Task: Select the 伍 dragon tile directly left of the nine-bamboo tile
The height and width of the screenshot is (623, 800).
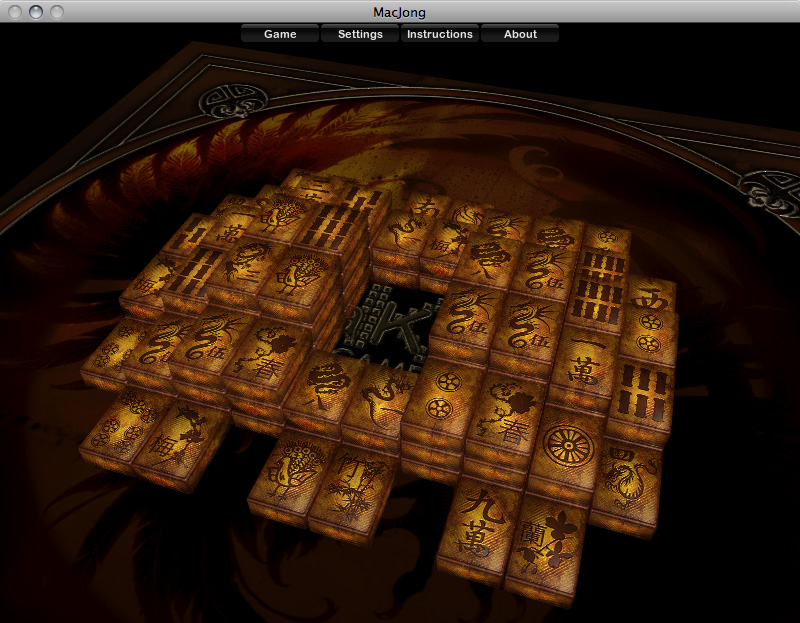Action: tap(545, 270)
